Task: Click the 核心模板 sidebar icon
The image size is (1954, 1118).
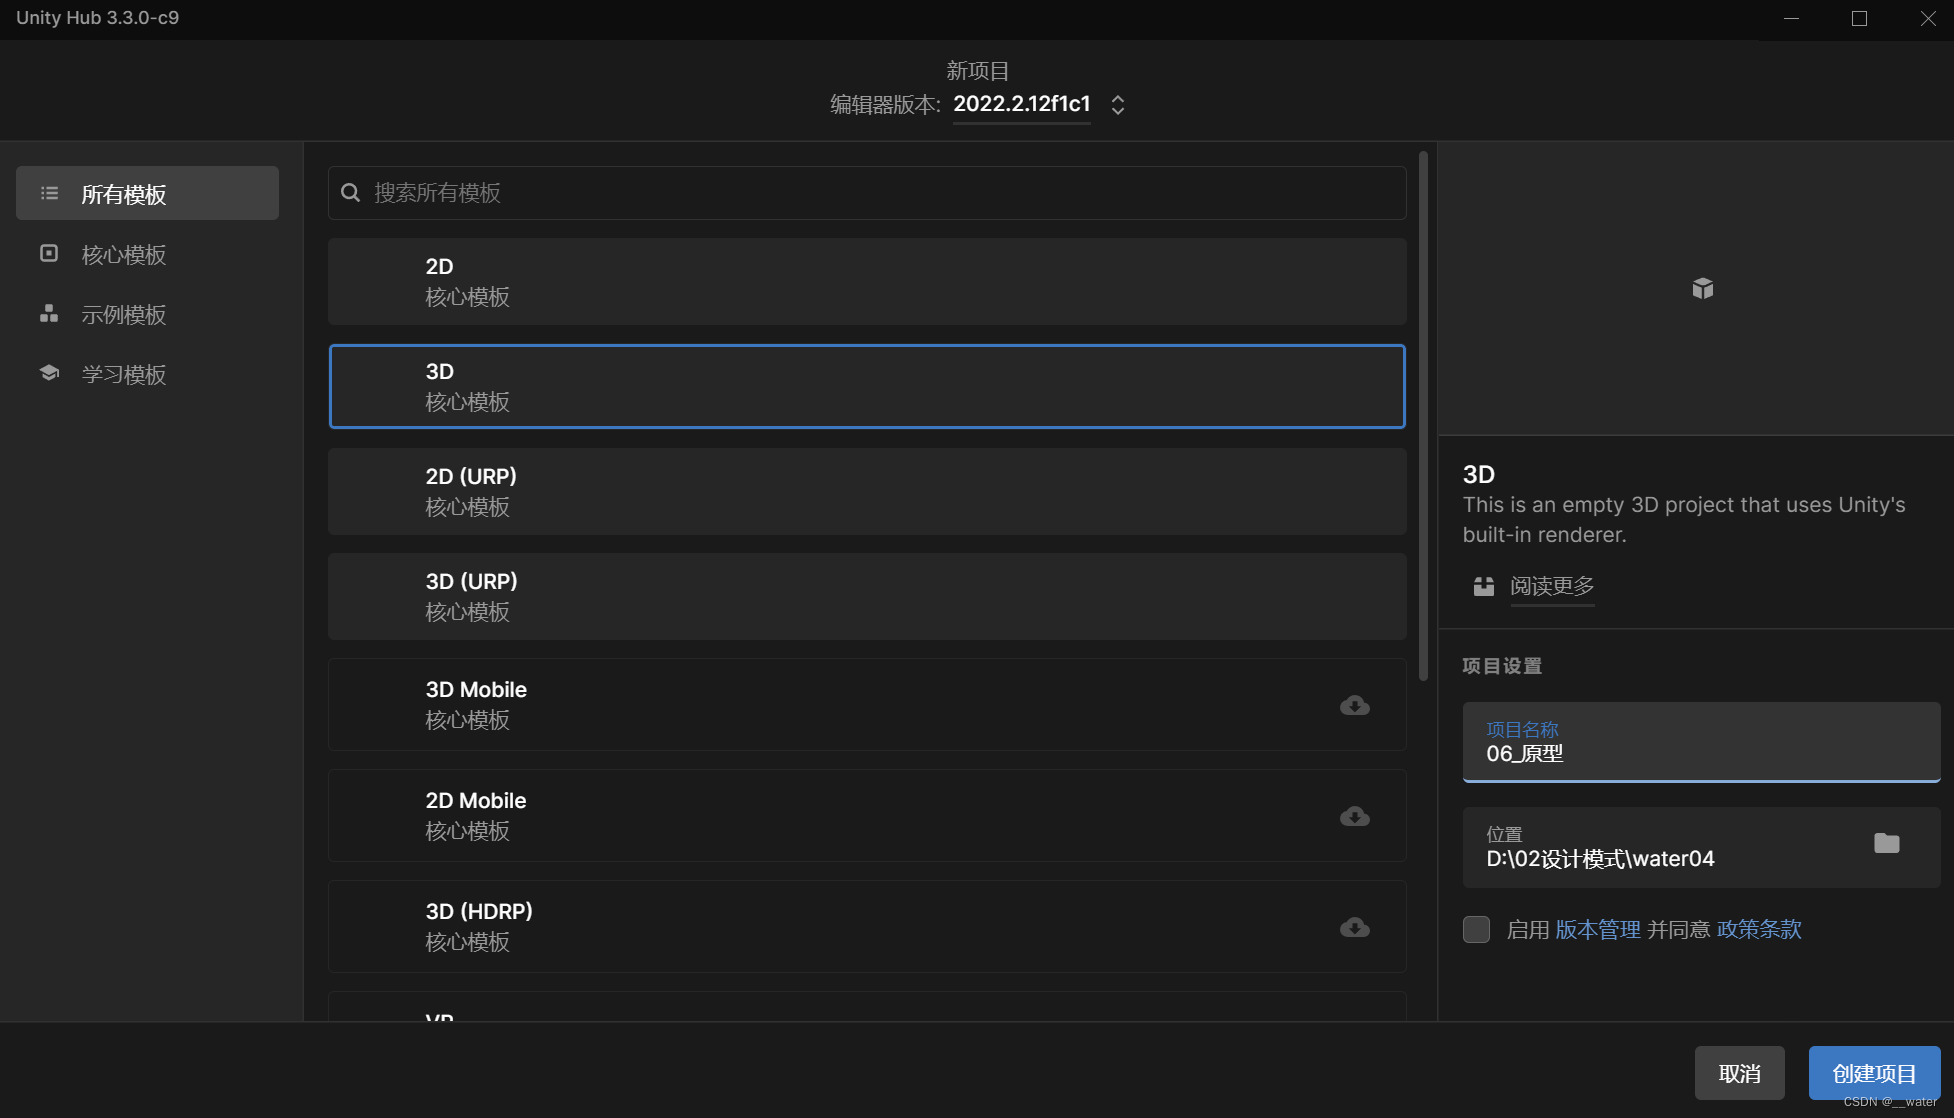Action: click(49, 254)
